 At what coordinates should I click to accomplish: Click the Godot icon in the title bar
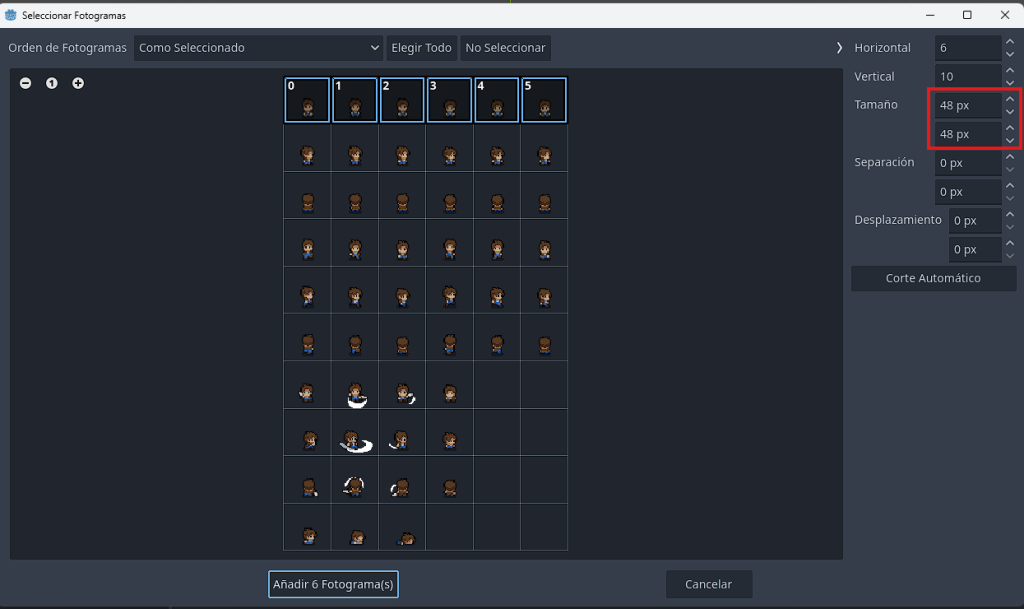click(11, 15)
